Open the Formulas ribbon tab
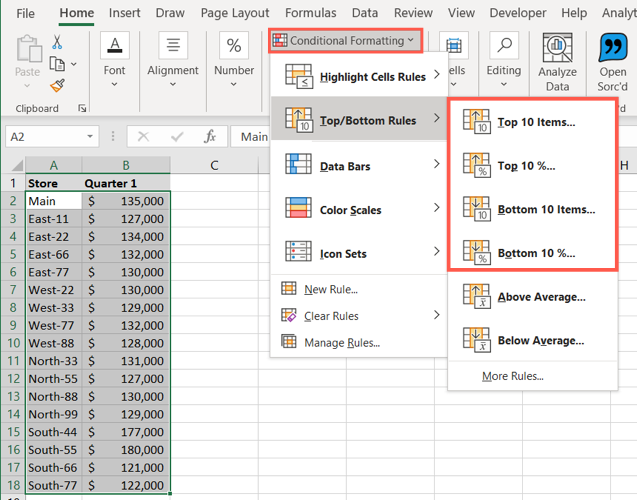Image resolution: width=637 pixels, height=500 pixels. pos(311,13)
